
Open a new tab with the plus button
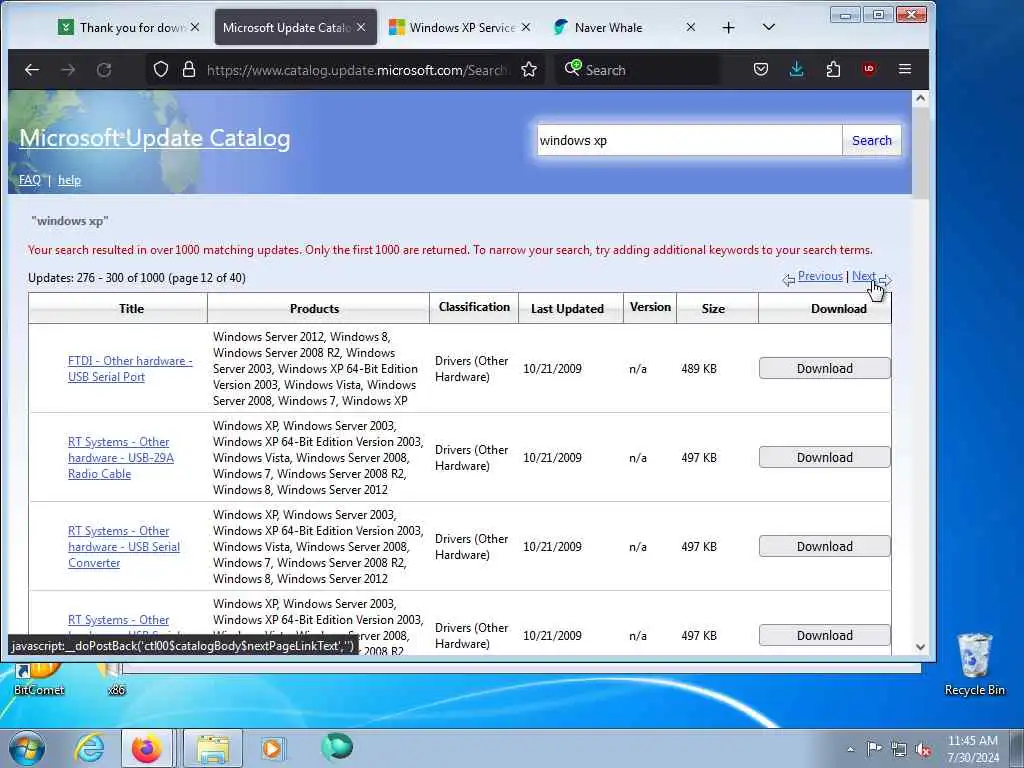point(729,27)
